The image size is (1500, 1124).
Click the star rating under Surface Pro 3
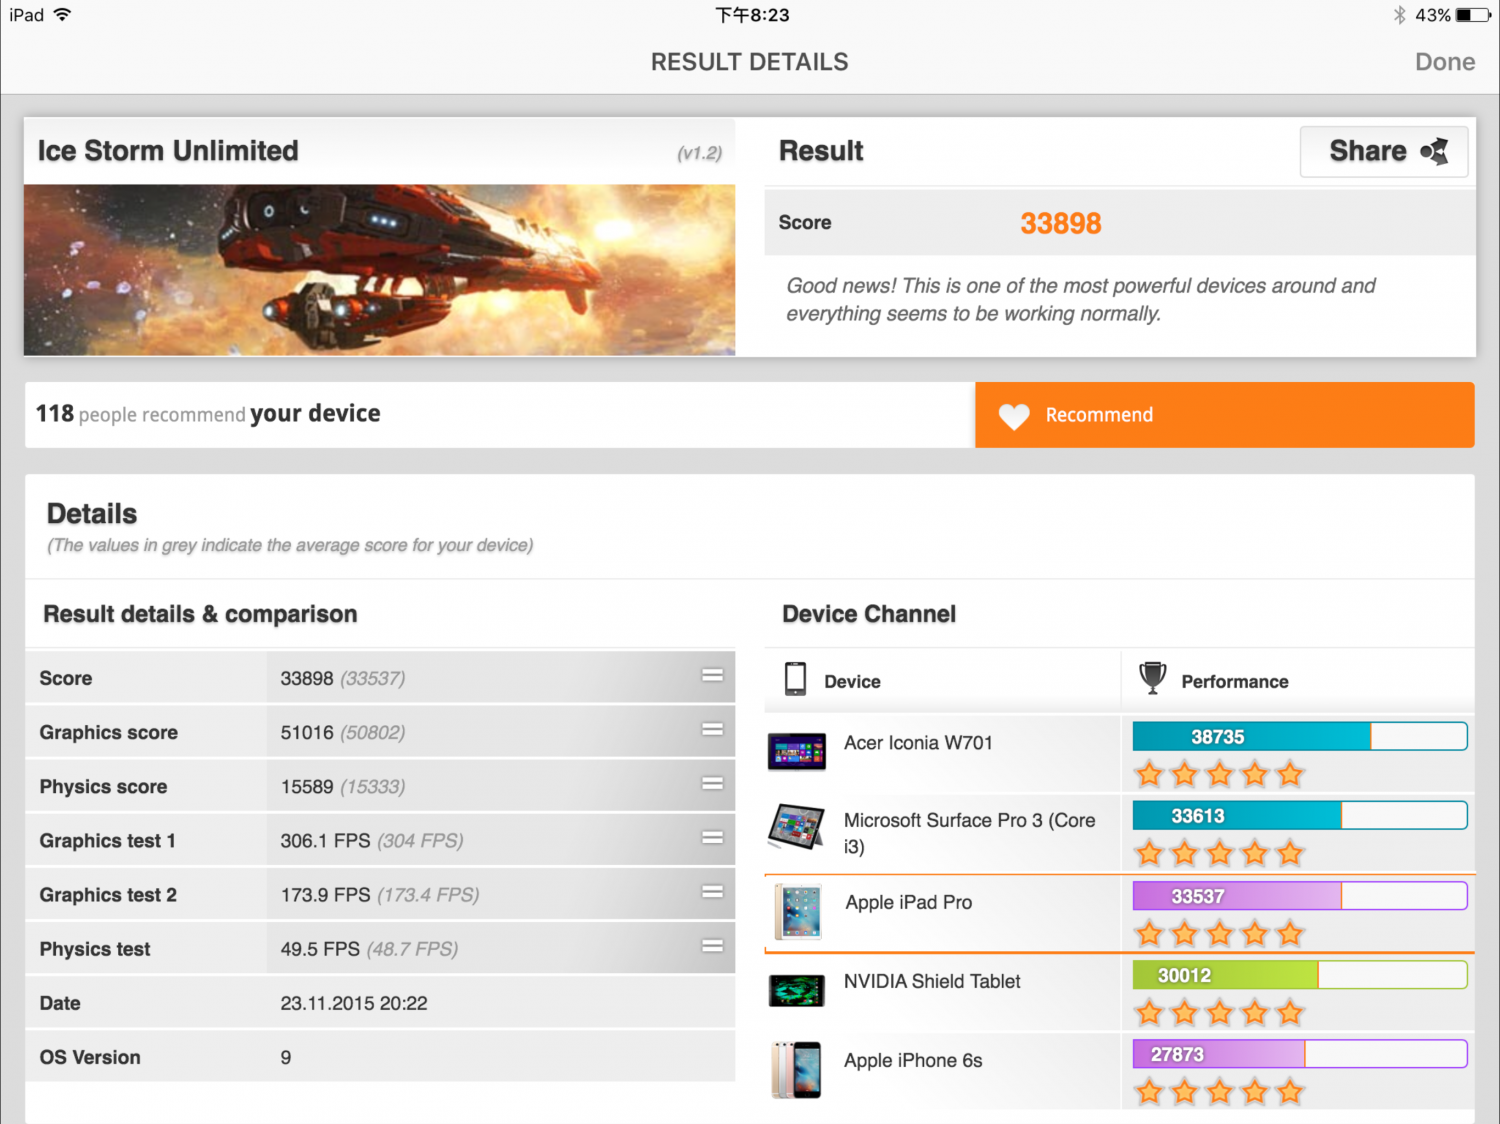(x=1220, y=853)
